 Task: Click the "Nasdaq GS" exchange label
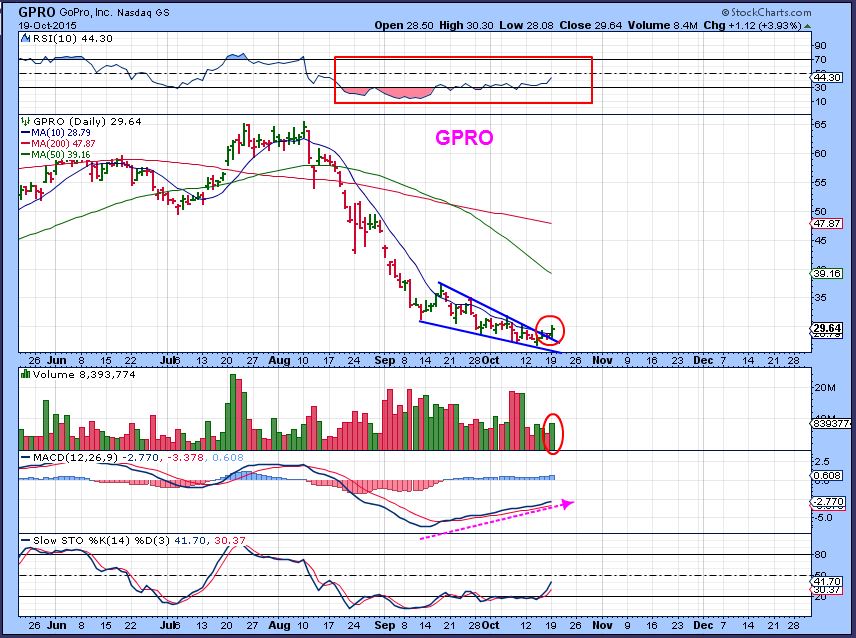coord(143,13)
